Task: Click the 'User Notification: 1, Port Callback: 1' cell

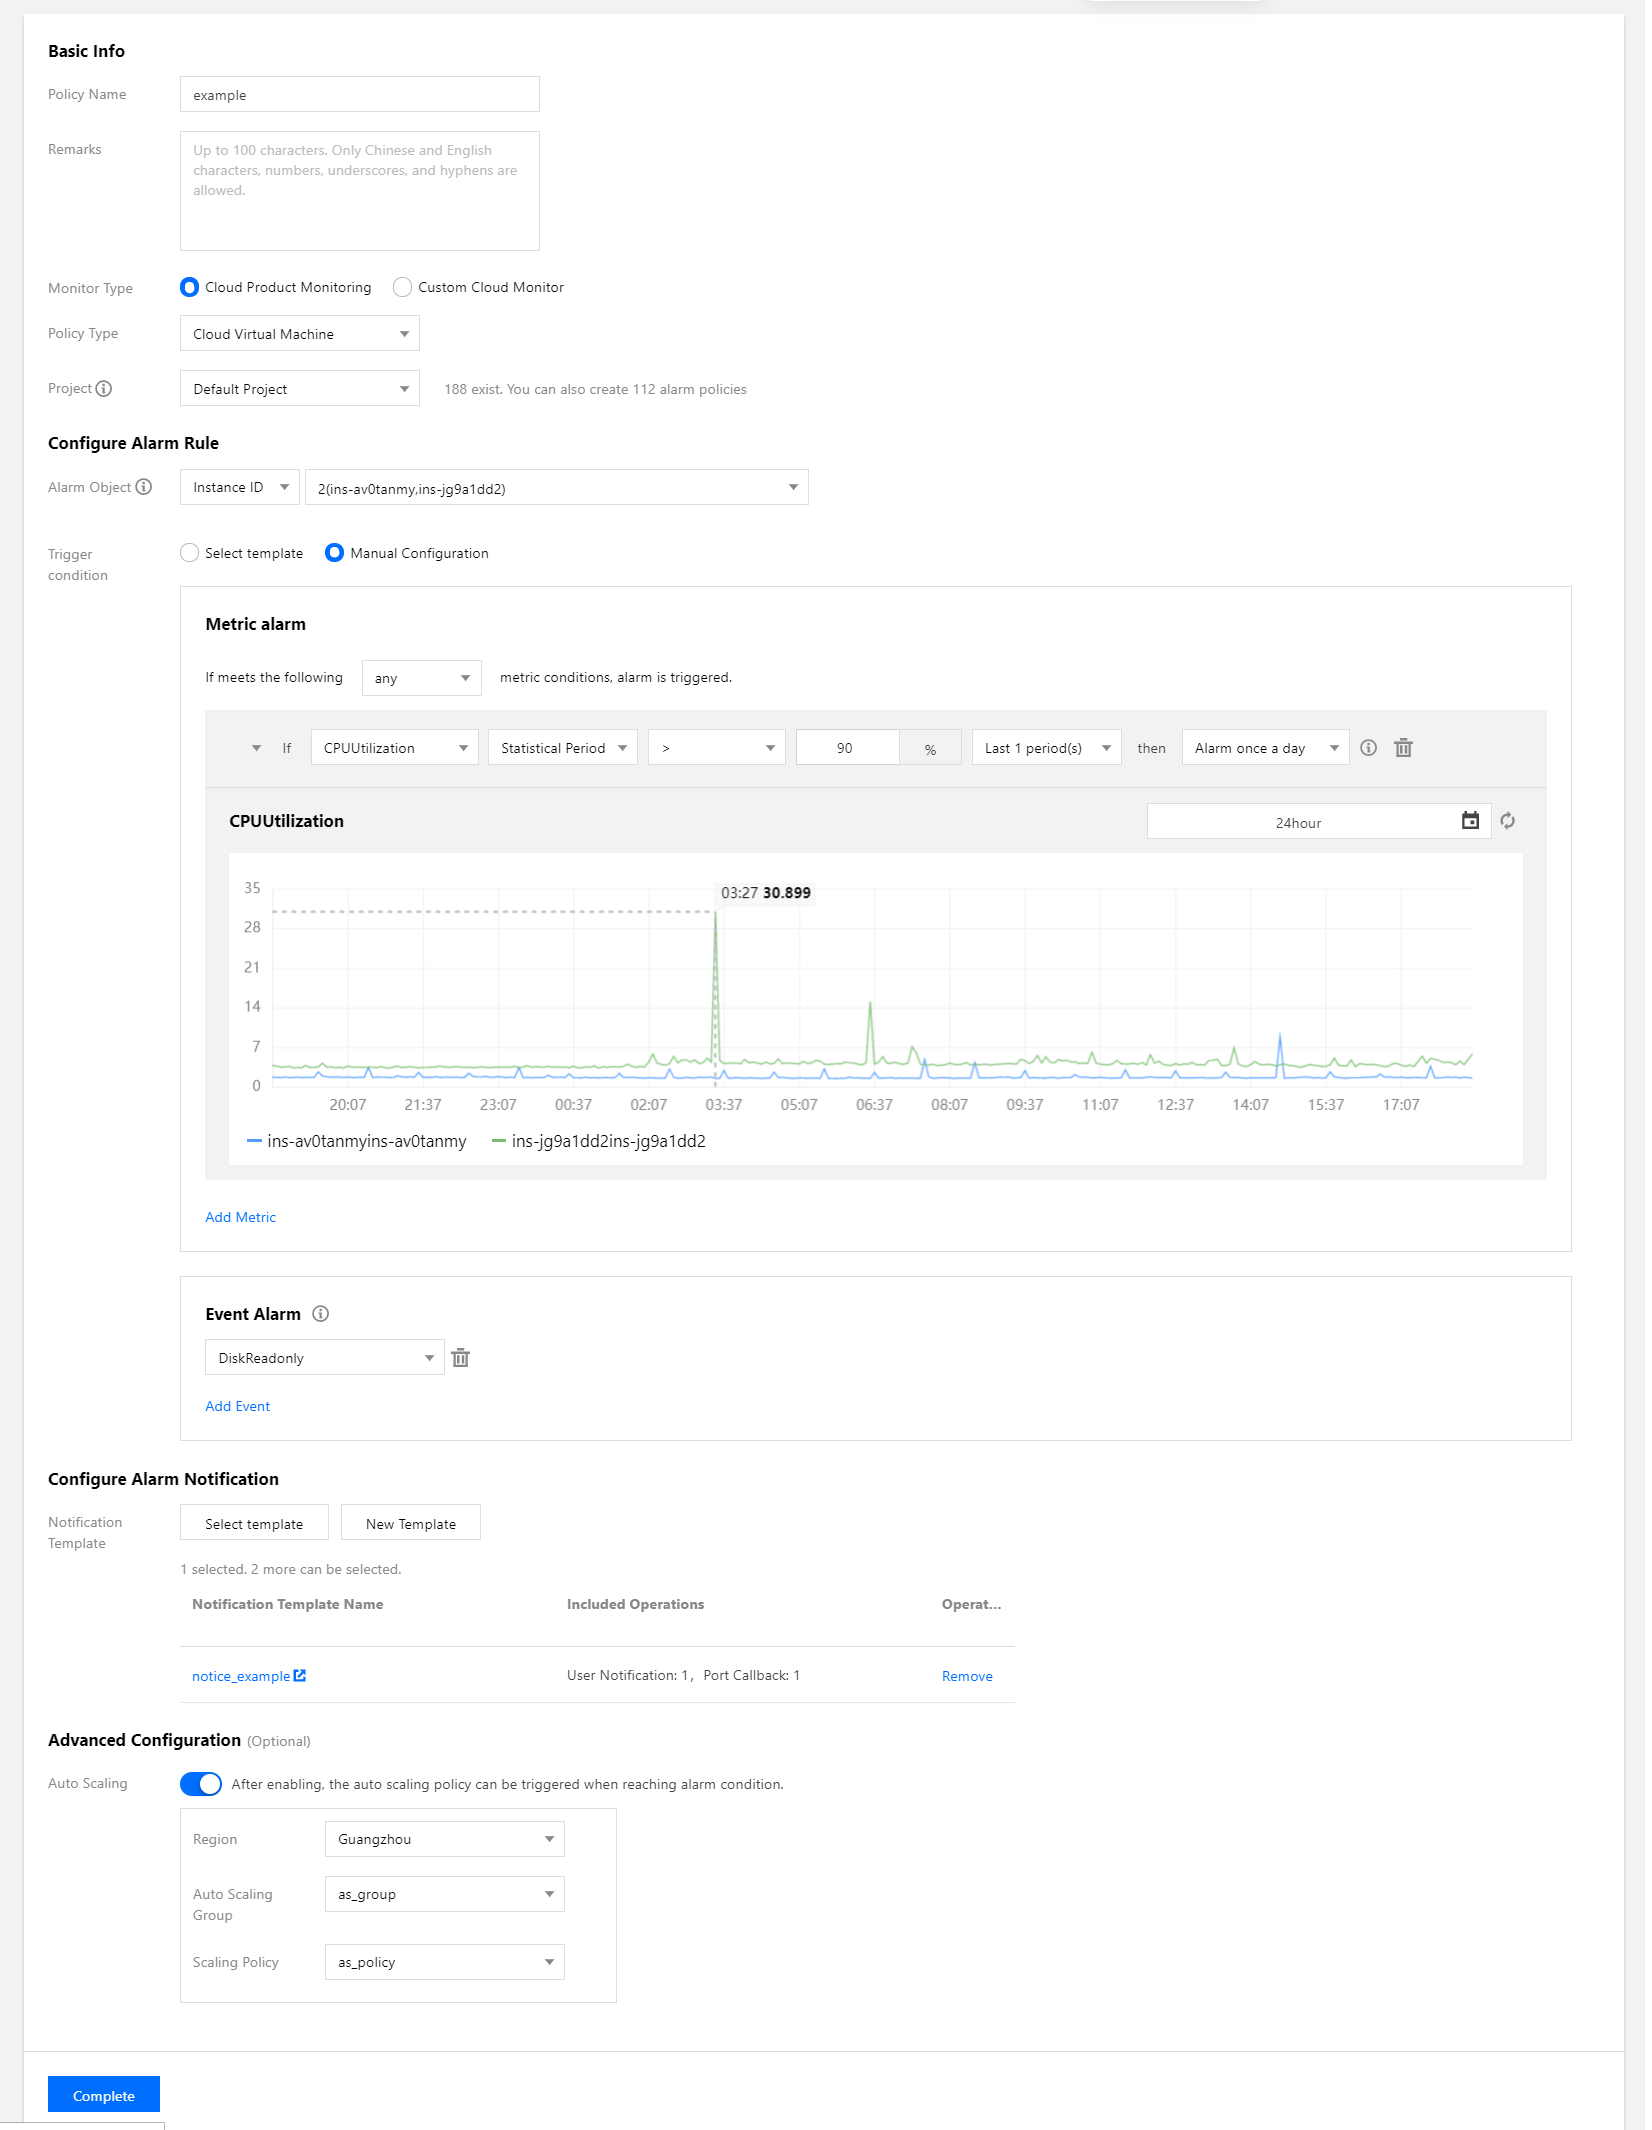Action: pyautogui.click(x=683, y=1675)
